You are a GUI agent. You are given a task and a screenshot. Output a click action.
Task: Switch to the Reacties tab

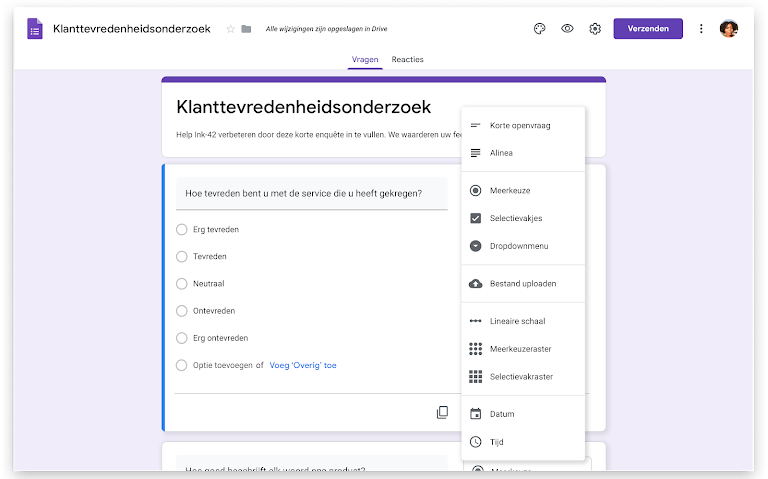coord(407,60)
